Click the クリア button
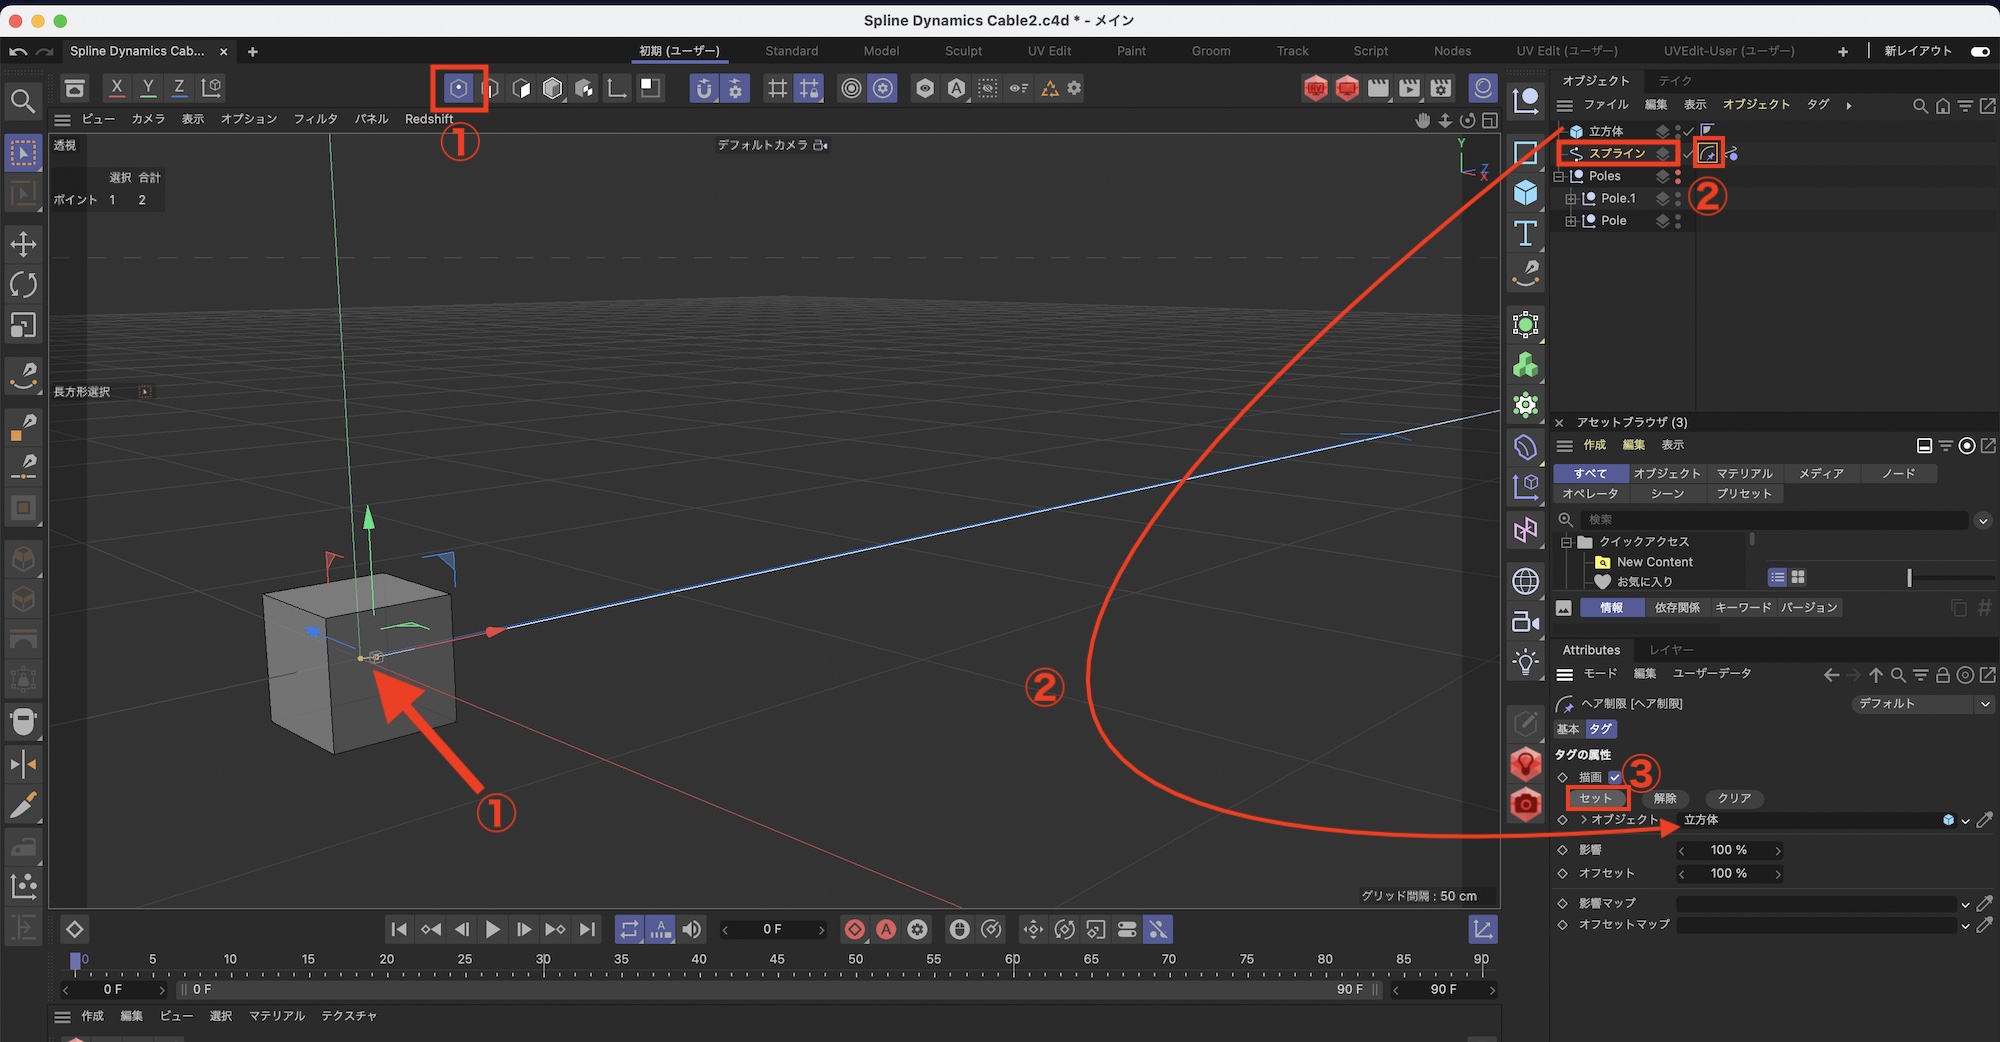The width and height of the screenshot is (2000, 1042). pos(1734,798)
